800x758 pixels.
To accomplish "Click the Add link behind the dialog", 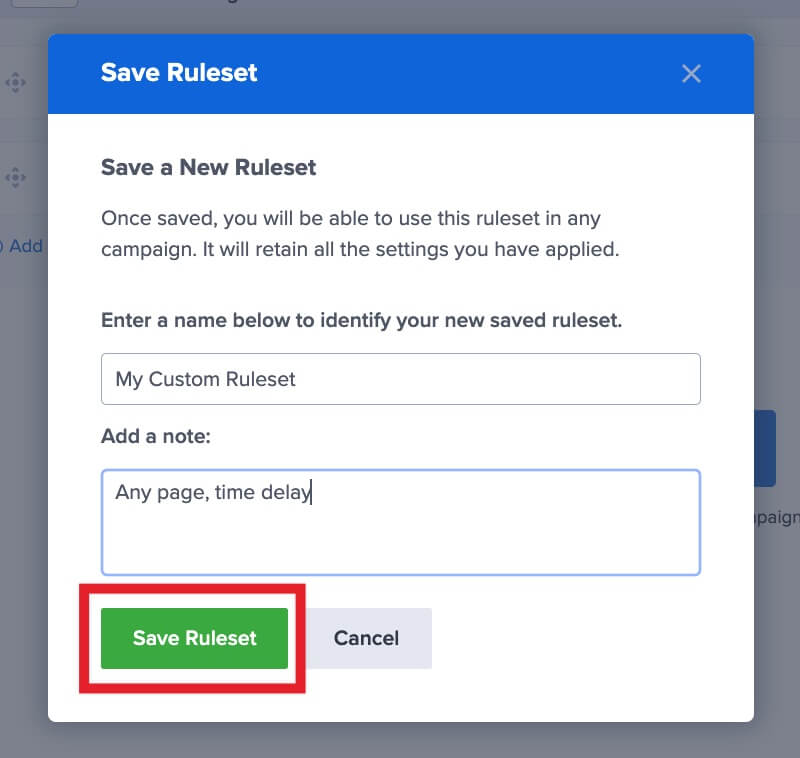I will click(x=27, y=246).
